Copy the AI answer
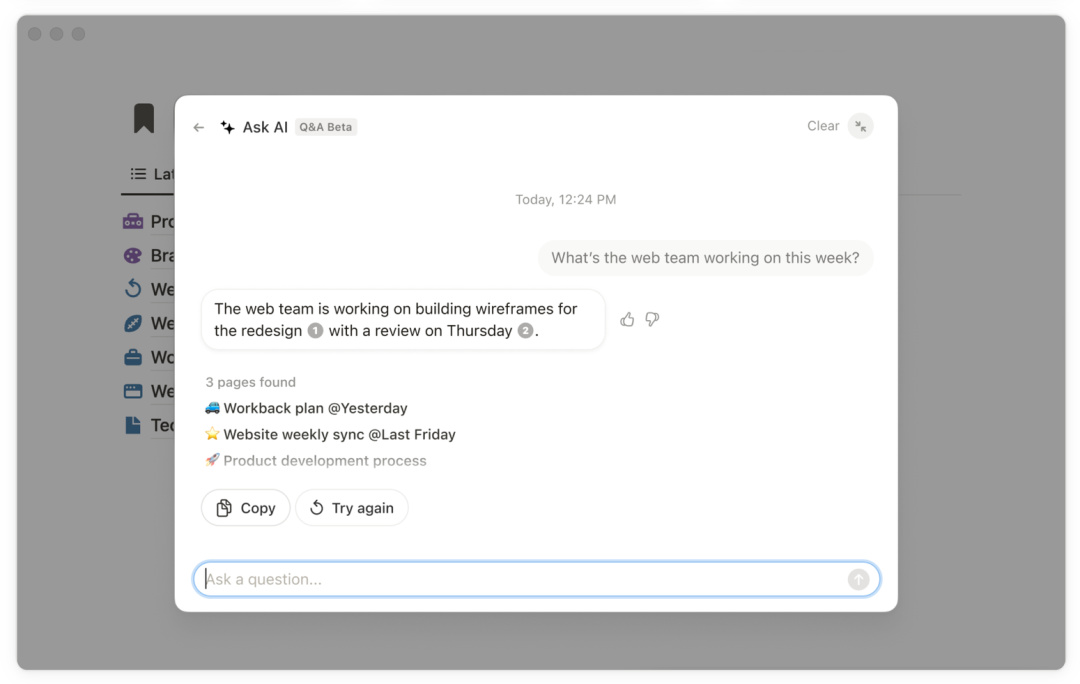This screenshot has height=684, width=1080. tap(246, 508)
